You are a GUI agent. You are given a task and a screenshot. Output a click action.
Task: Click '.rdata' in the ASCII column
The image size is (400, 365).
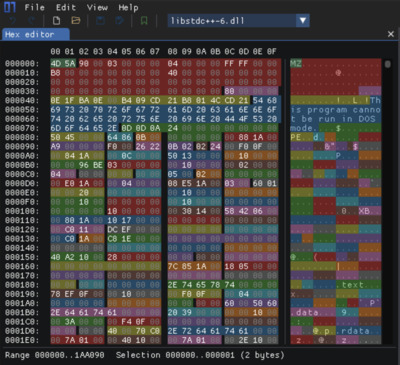pos(353,331)
